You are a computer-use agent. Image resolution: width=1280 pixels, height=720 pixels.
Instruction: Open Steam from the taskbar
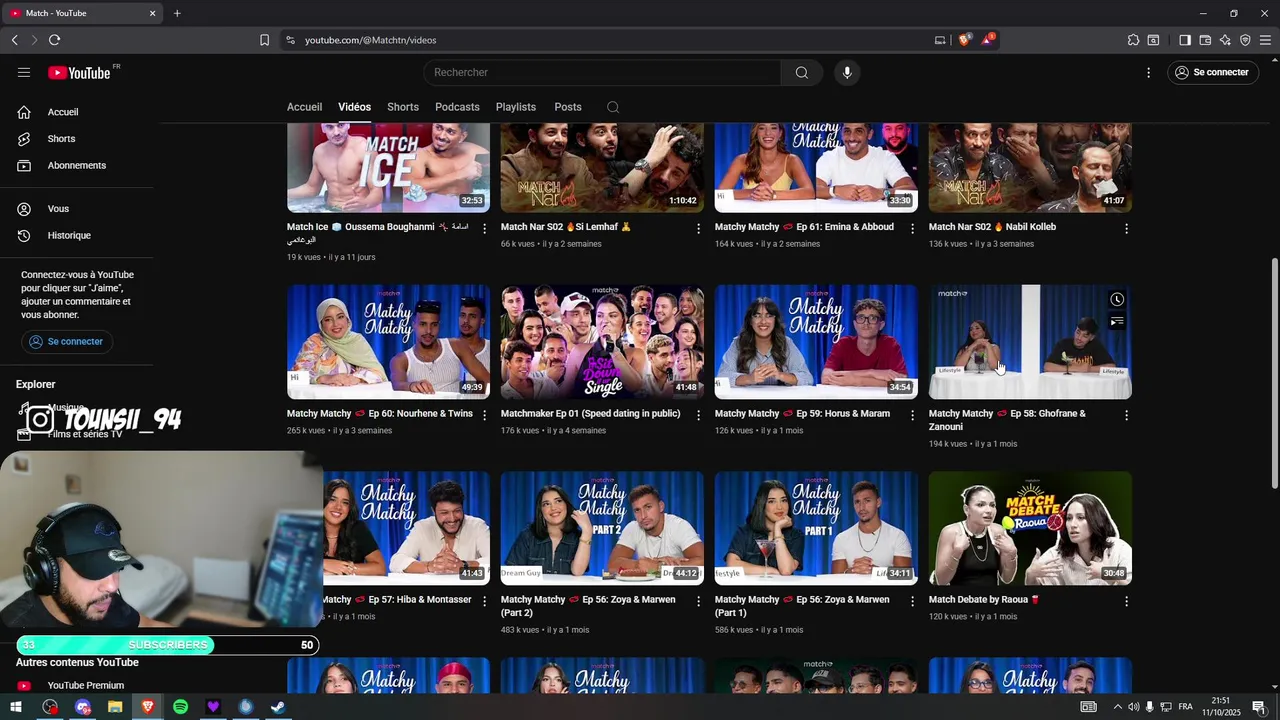pyautogui.click(x=278, y=707)
